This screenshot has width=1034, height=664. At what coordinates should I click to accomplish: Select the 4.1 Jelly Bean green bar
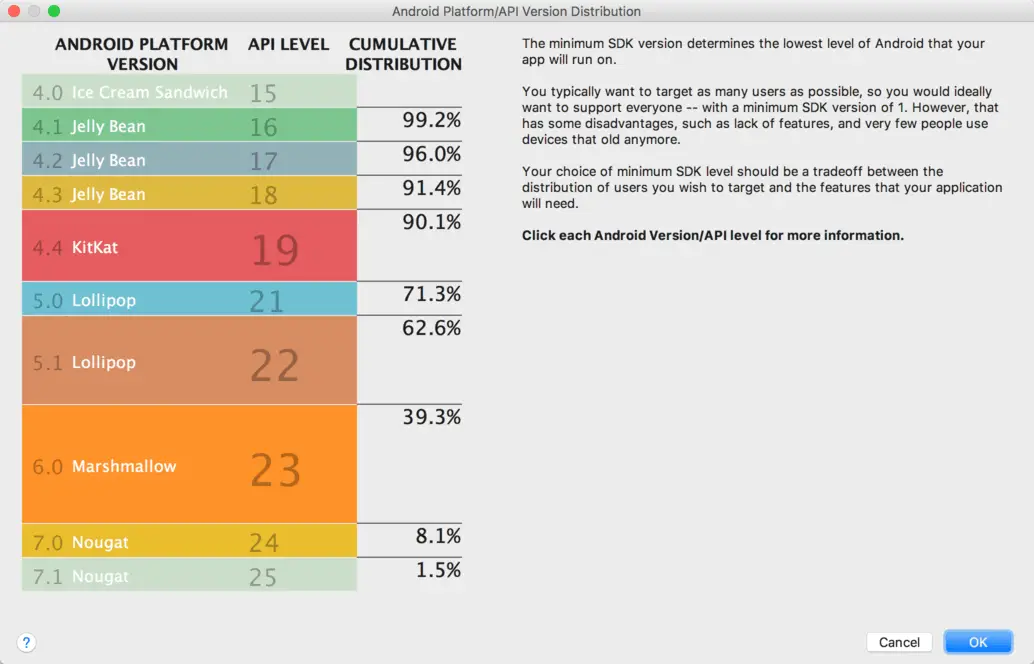[x=189, y=126]
